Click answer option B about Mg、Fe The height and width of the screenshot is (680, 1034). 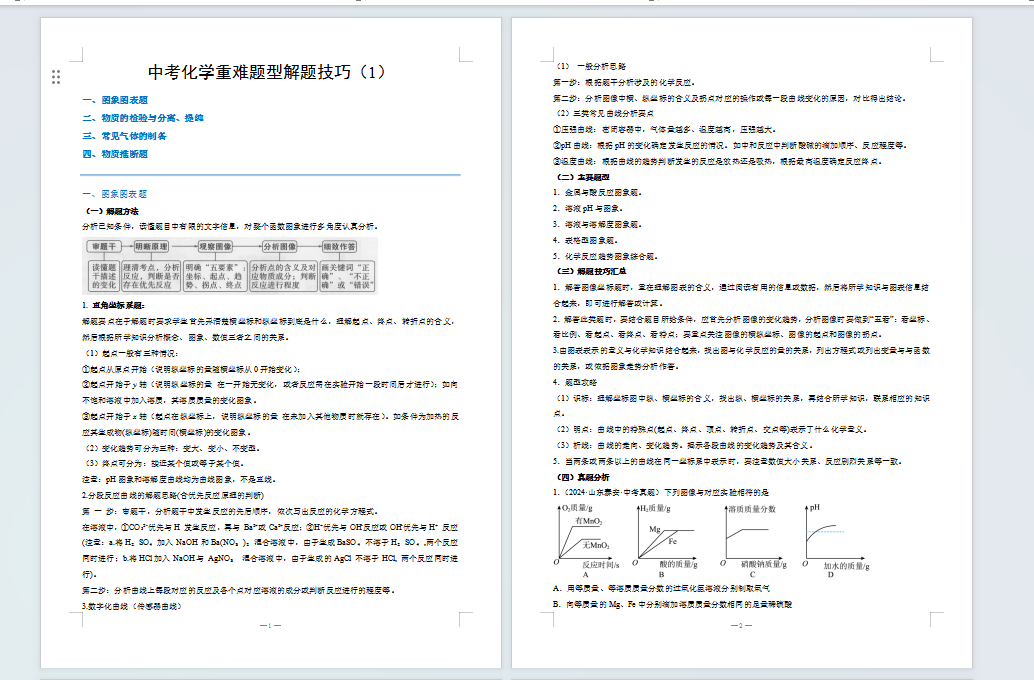(x=673, y=604)
